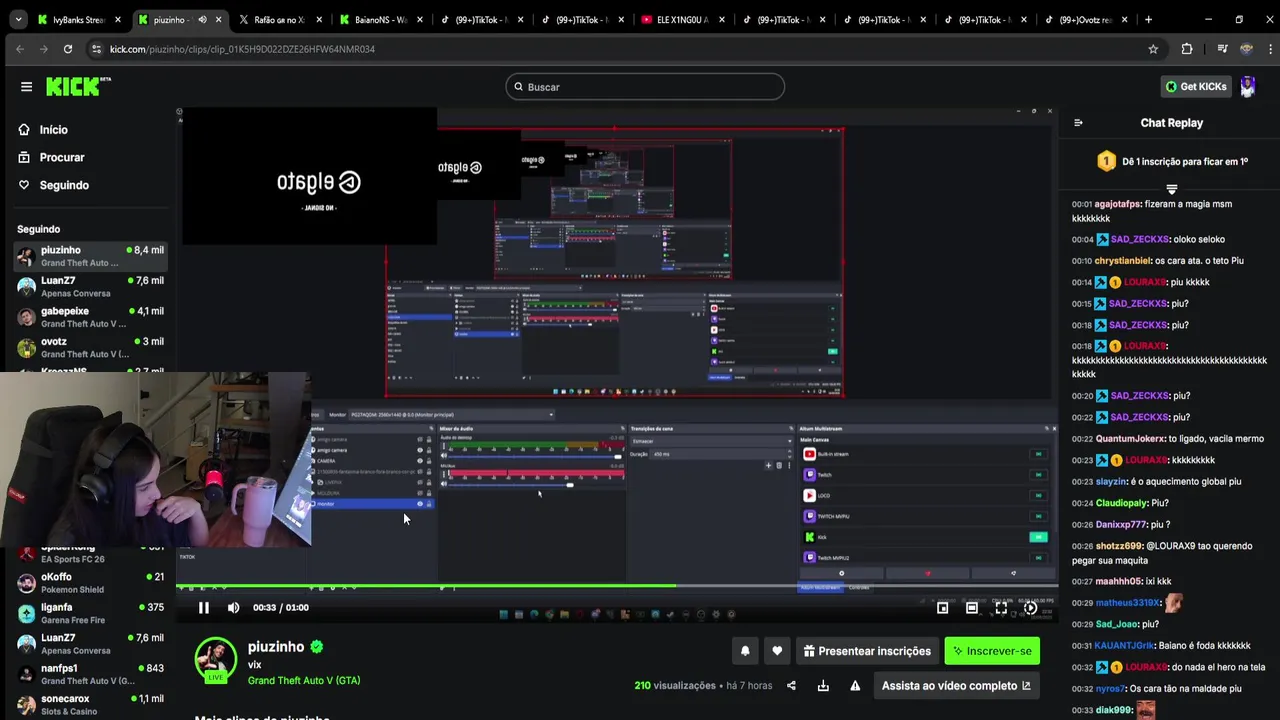Share the clip with the share icon
1280x720 pixels.
coord(791,686)
